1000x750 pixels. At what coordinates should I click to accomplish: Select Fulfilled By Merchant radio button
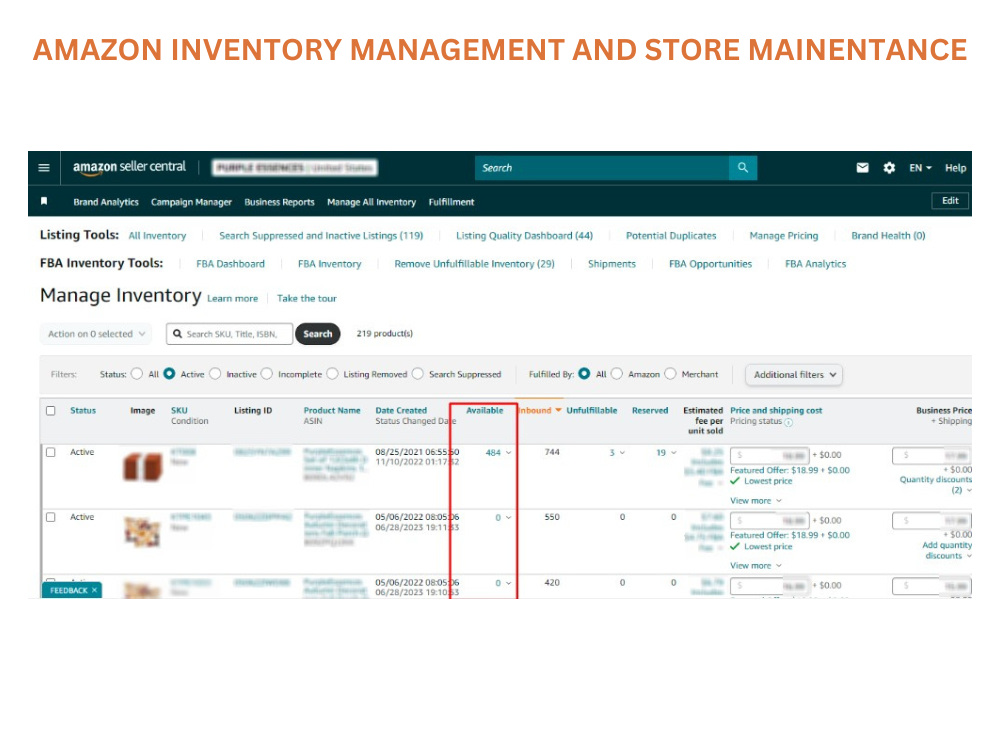[670, 374]
